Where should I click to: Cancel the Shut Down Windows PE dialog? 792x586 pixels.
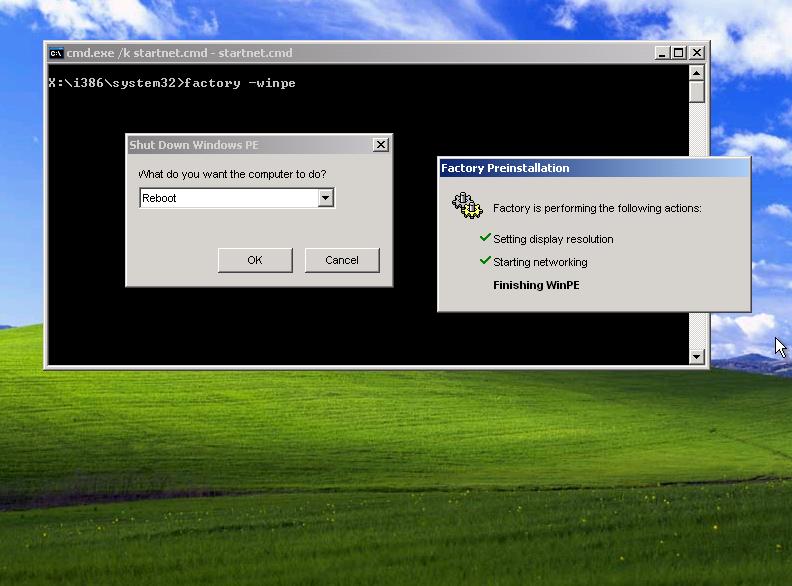click(342, 260)
